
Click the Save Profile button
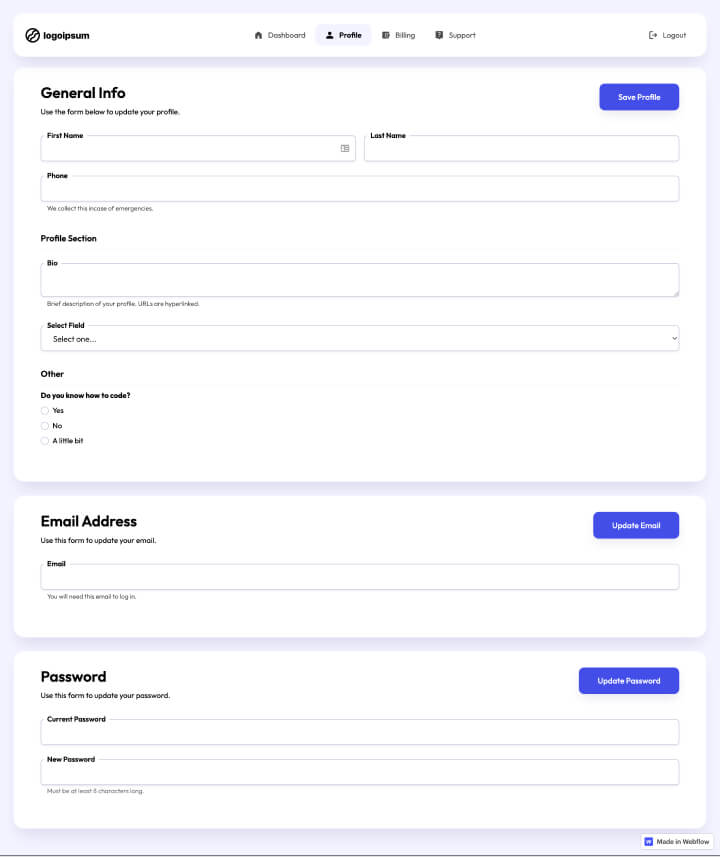(639, 96)
